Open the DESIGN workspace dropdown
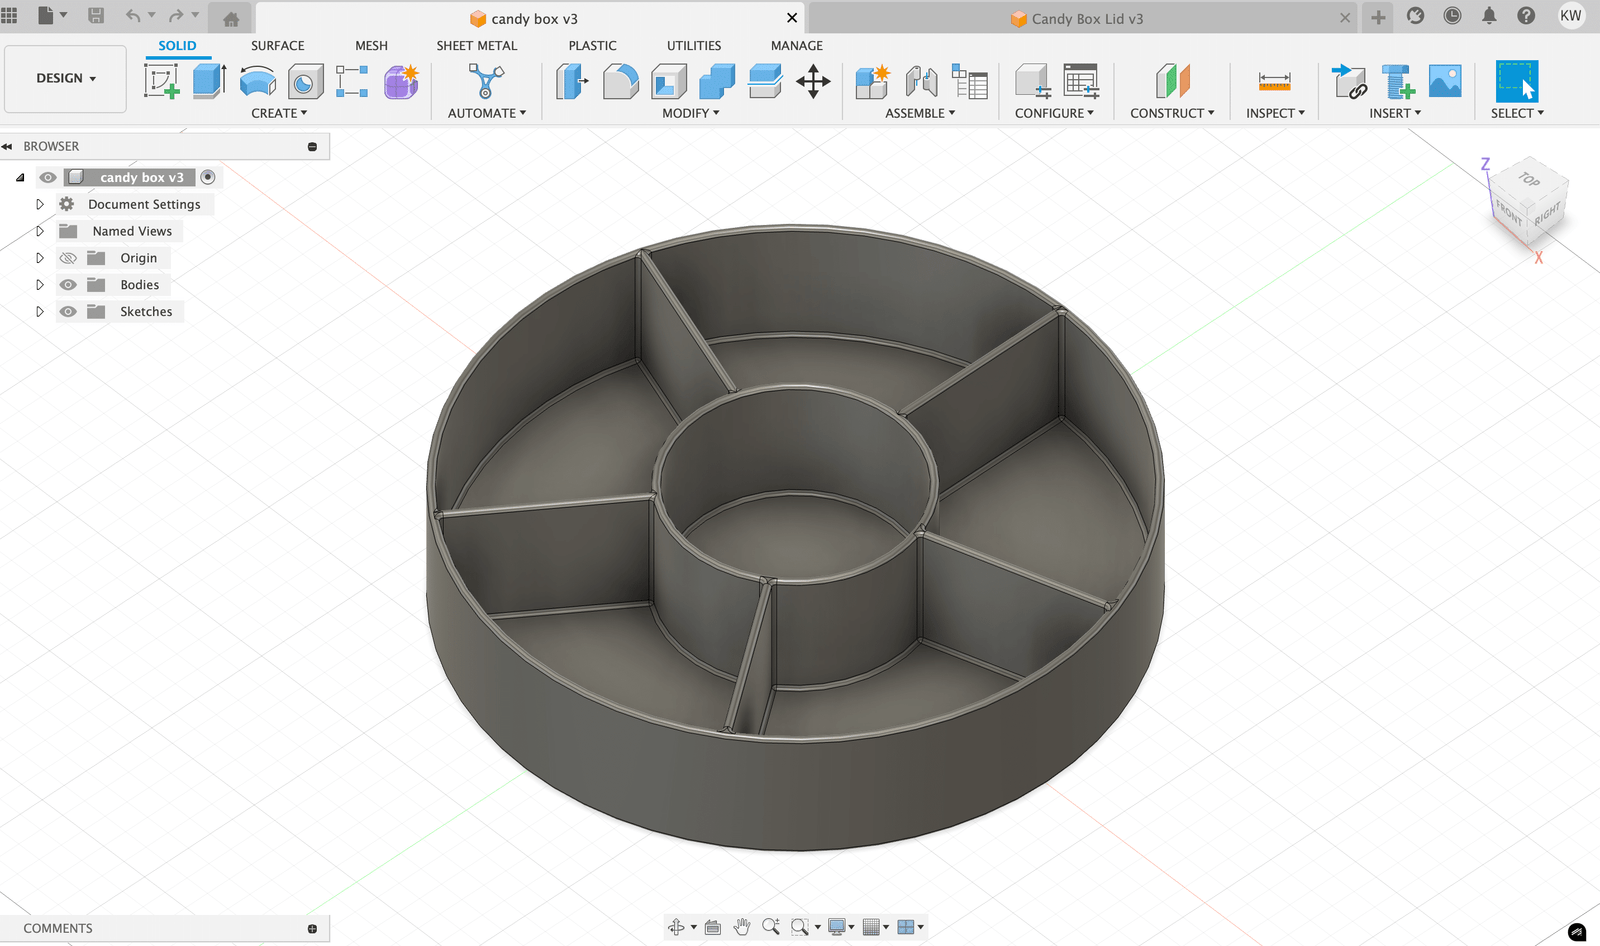1600x946 pixels. tap(66, 78)
